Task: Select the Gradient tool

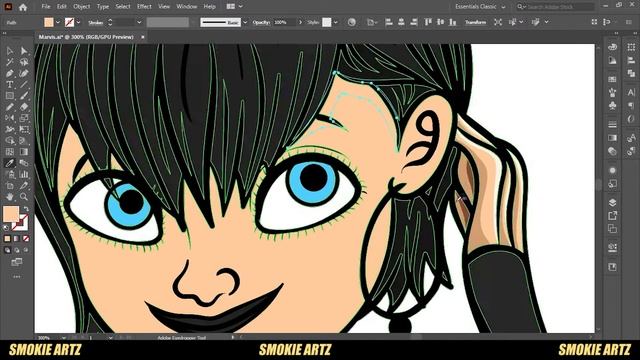Action: point(24,152)
